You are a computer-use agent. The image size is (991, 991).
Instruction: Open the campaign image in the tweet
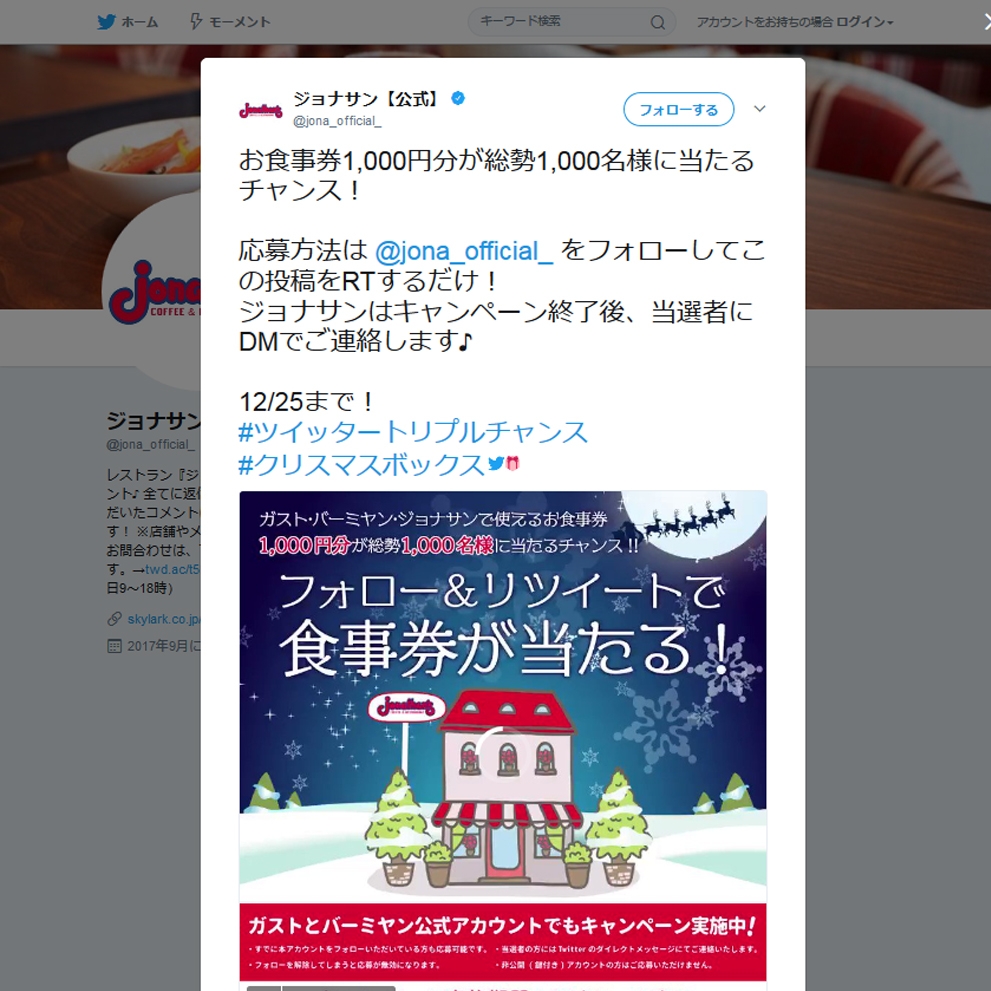click(503, 740)
